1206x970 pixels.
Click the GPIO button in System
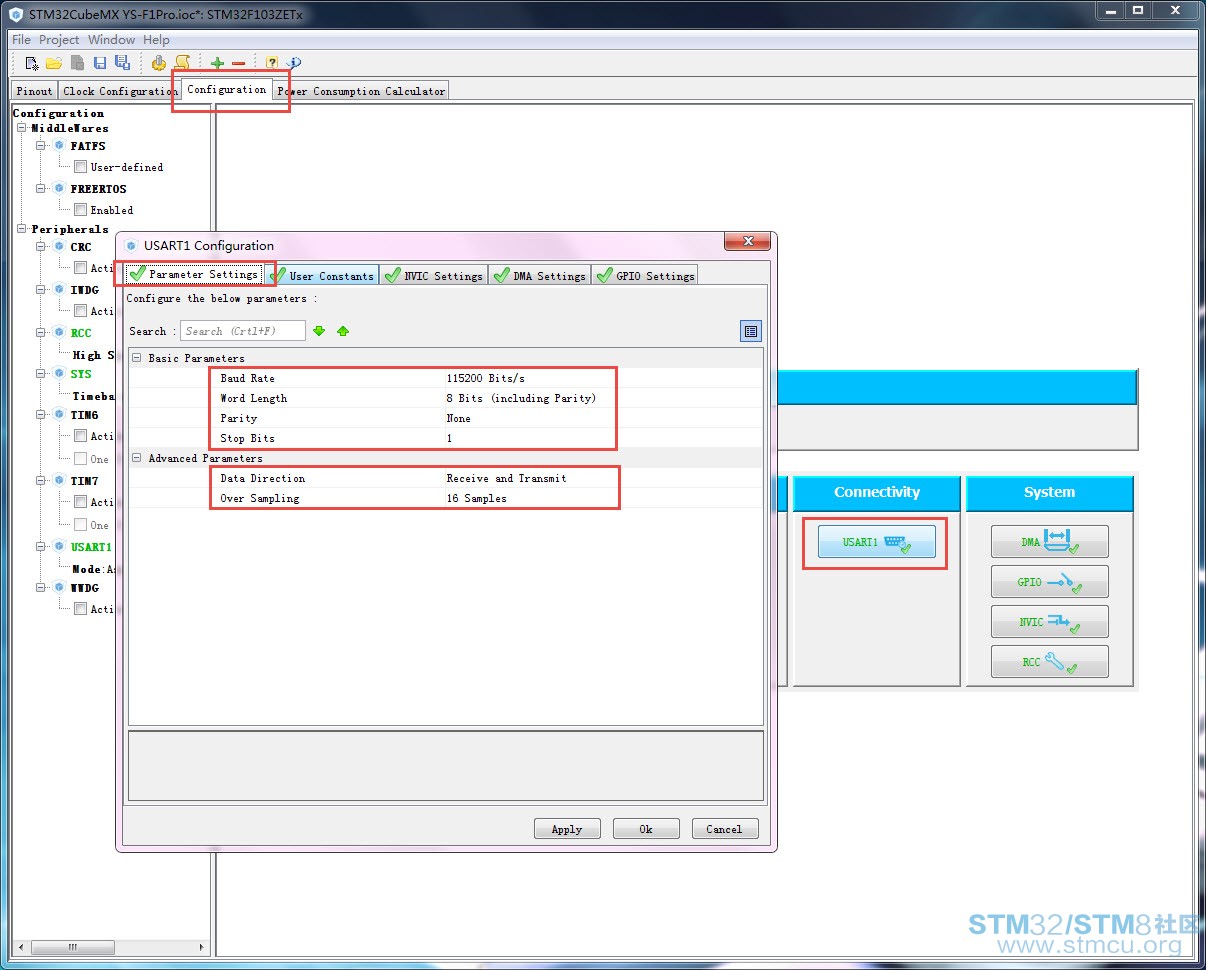[x=1050, y=582]
